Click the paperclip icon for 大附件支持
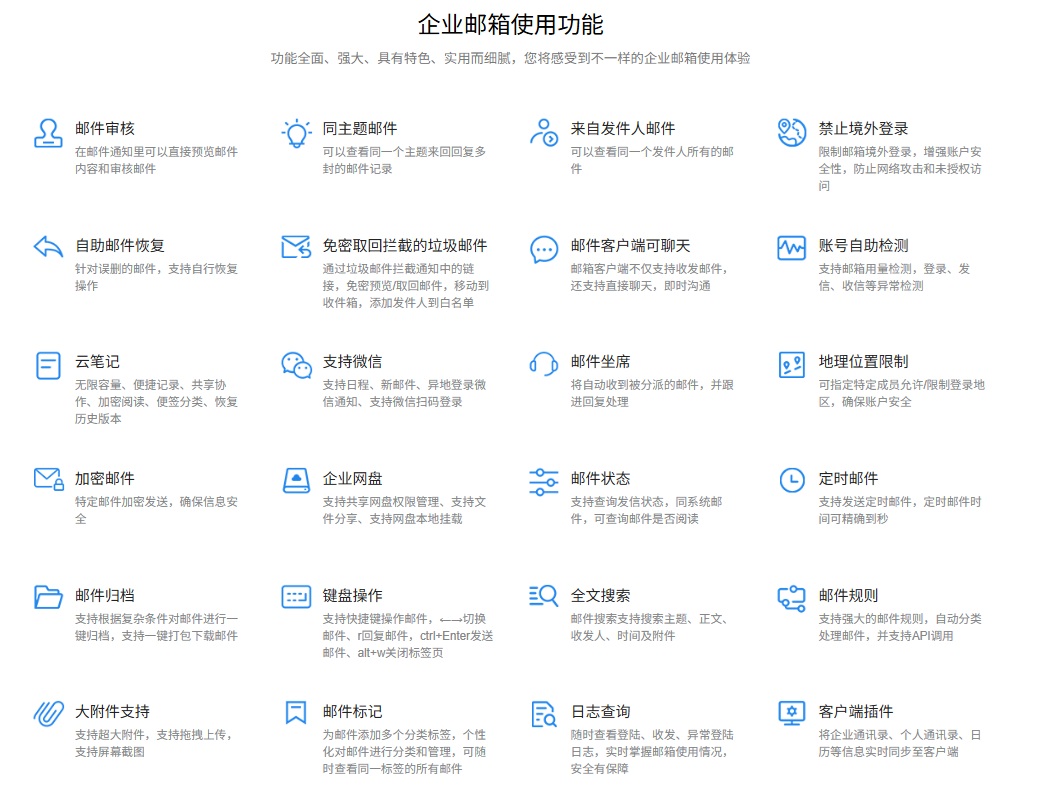Screen dimensions: 1049x792 click(x=48, y=714)
